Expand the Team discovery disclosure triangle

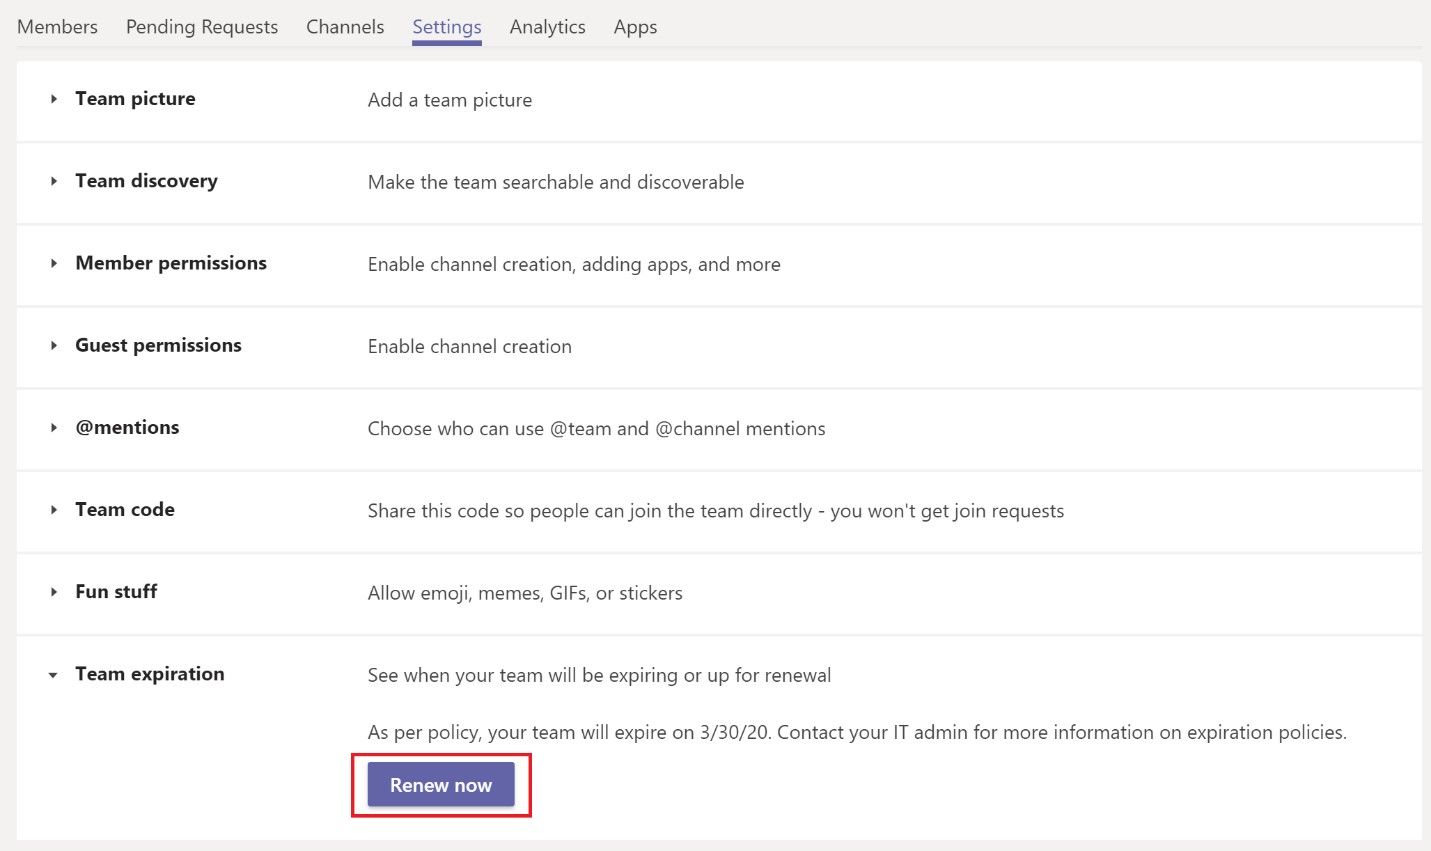coord(54,181)
